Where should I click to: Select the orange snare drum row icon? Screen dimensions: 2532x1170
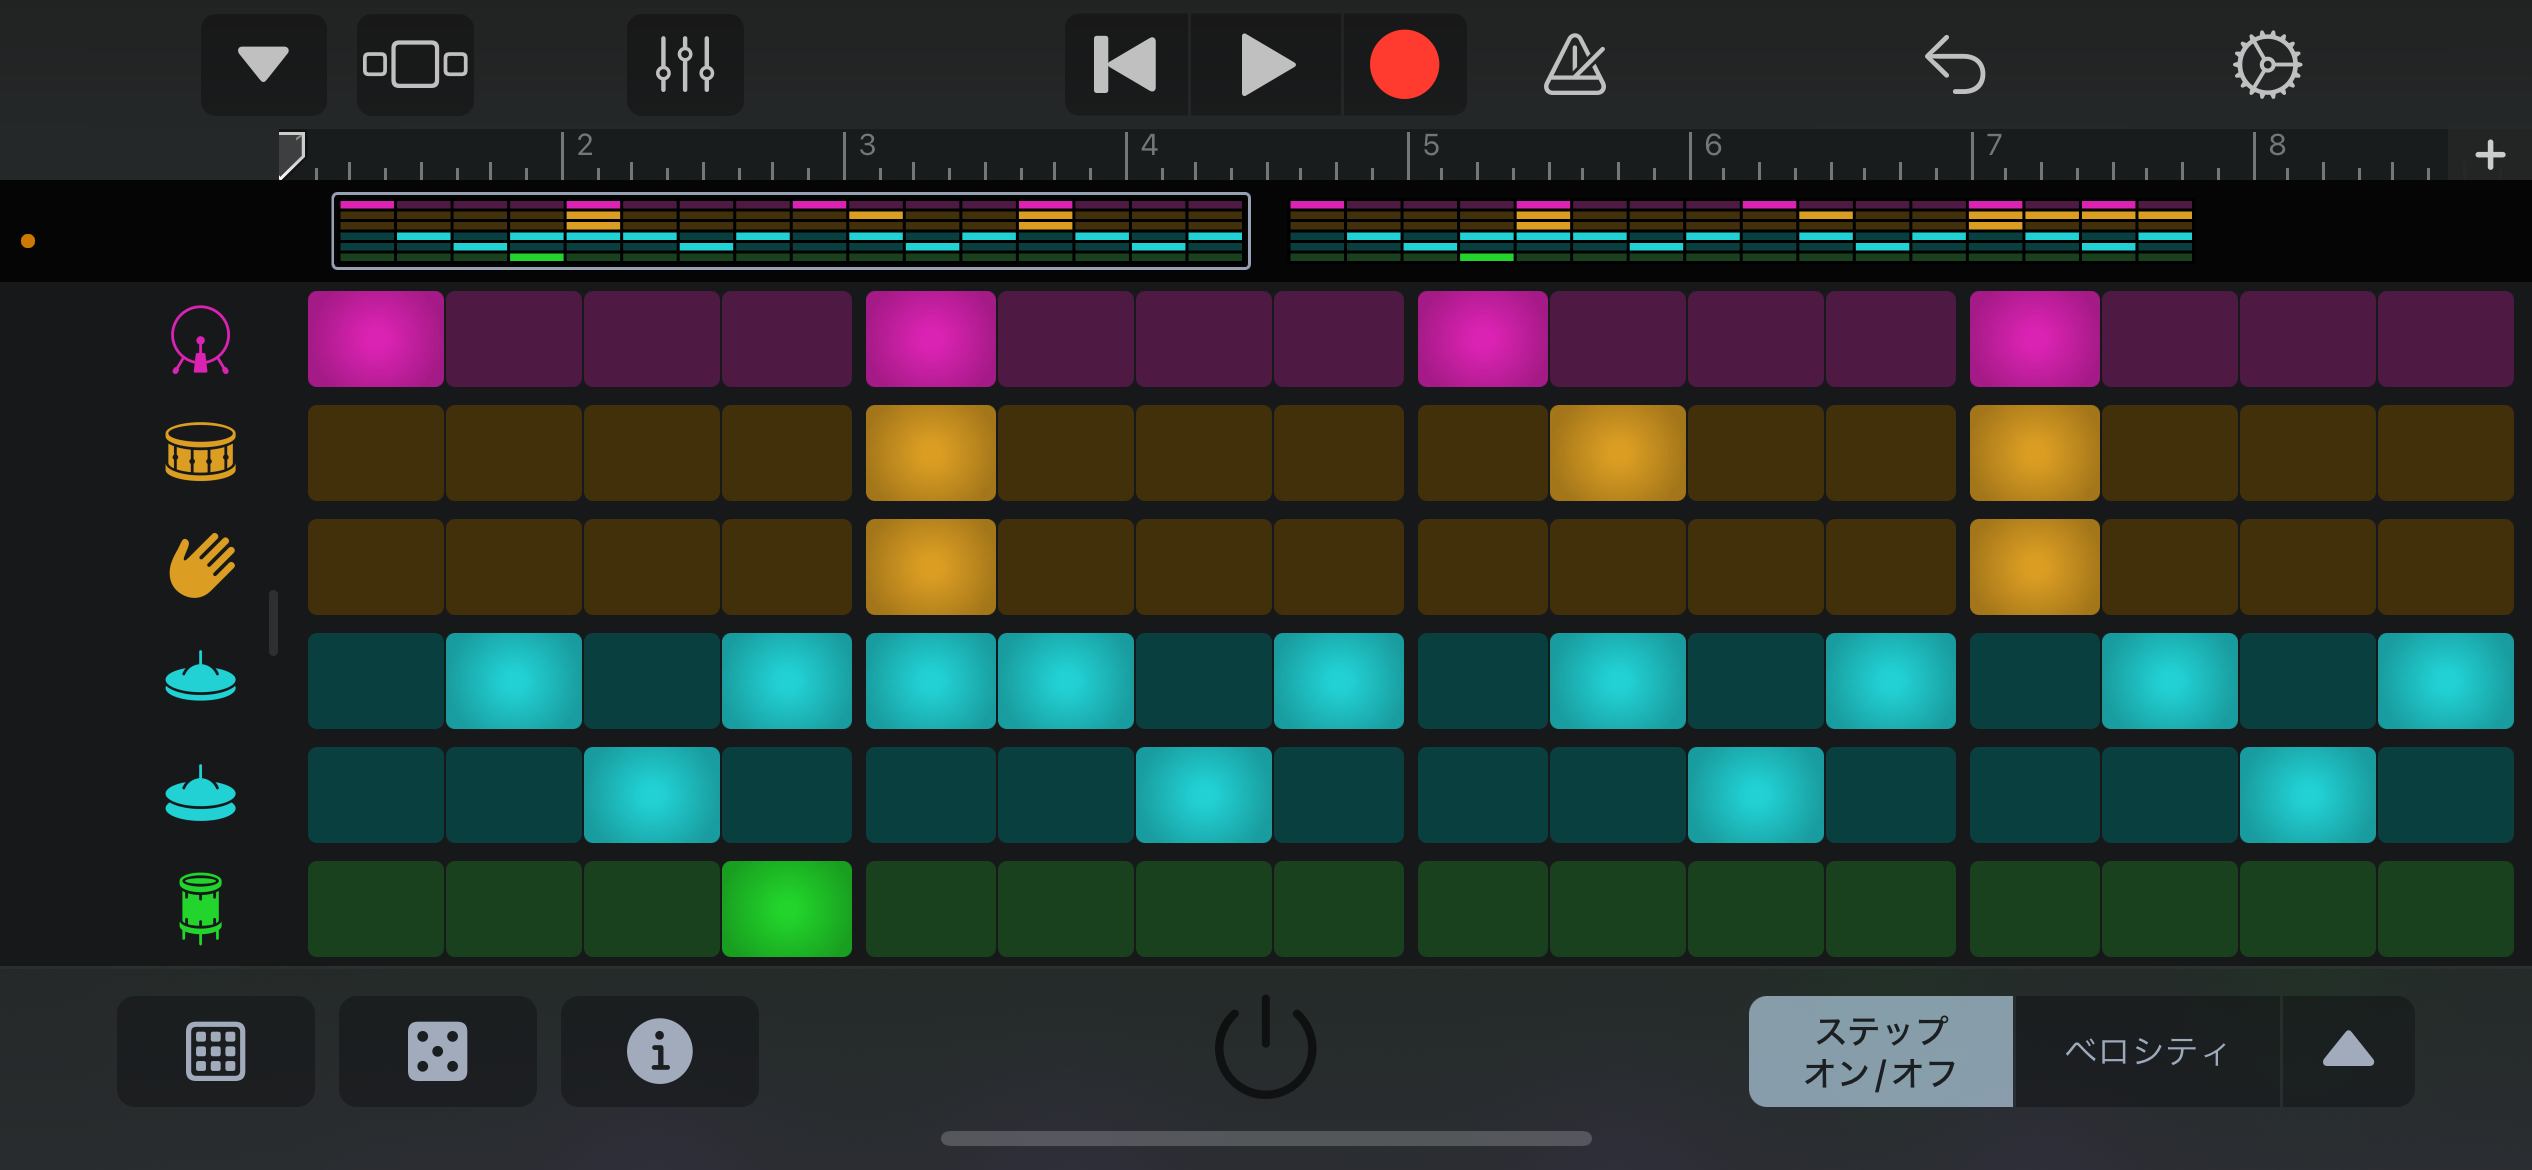click(200, 452)
